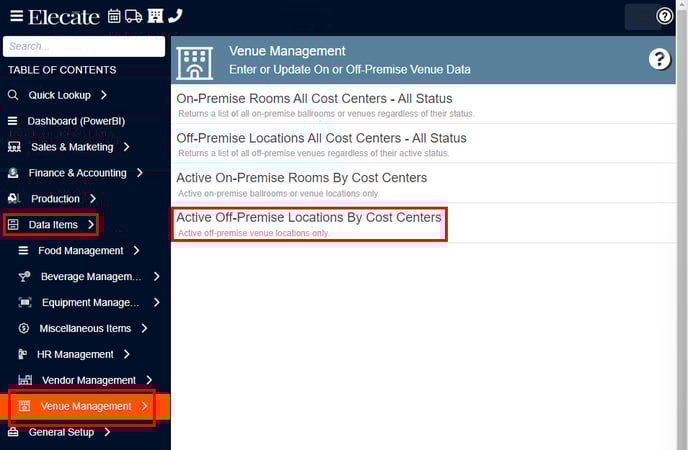Select General Setup menu label
Viewport: 688px width, 450px height.
tap(61, 432)
